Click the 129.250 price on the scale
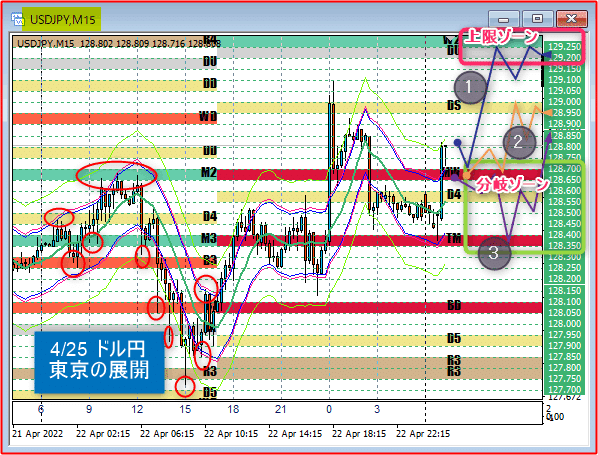This screenshot has width=598, height=455. (565, 47)
